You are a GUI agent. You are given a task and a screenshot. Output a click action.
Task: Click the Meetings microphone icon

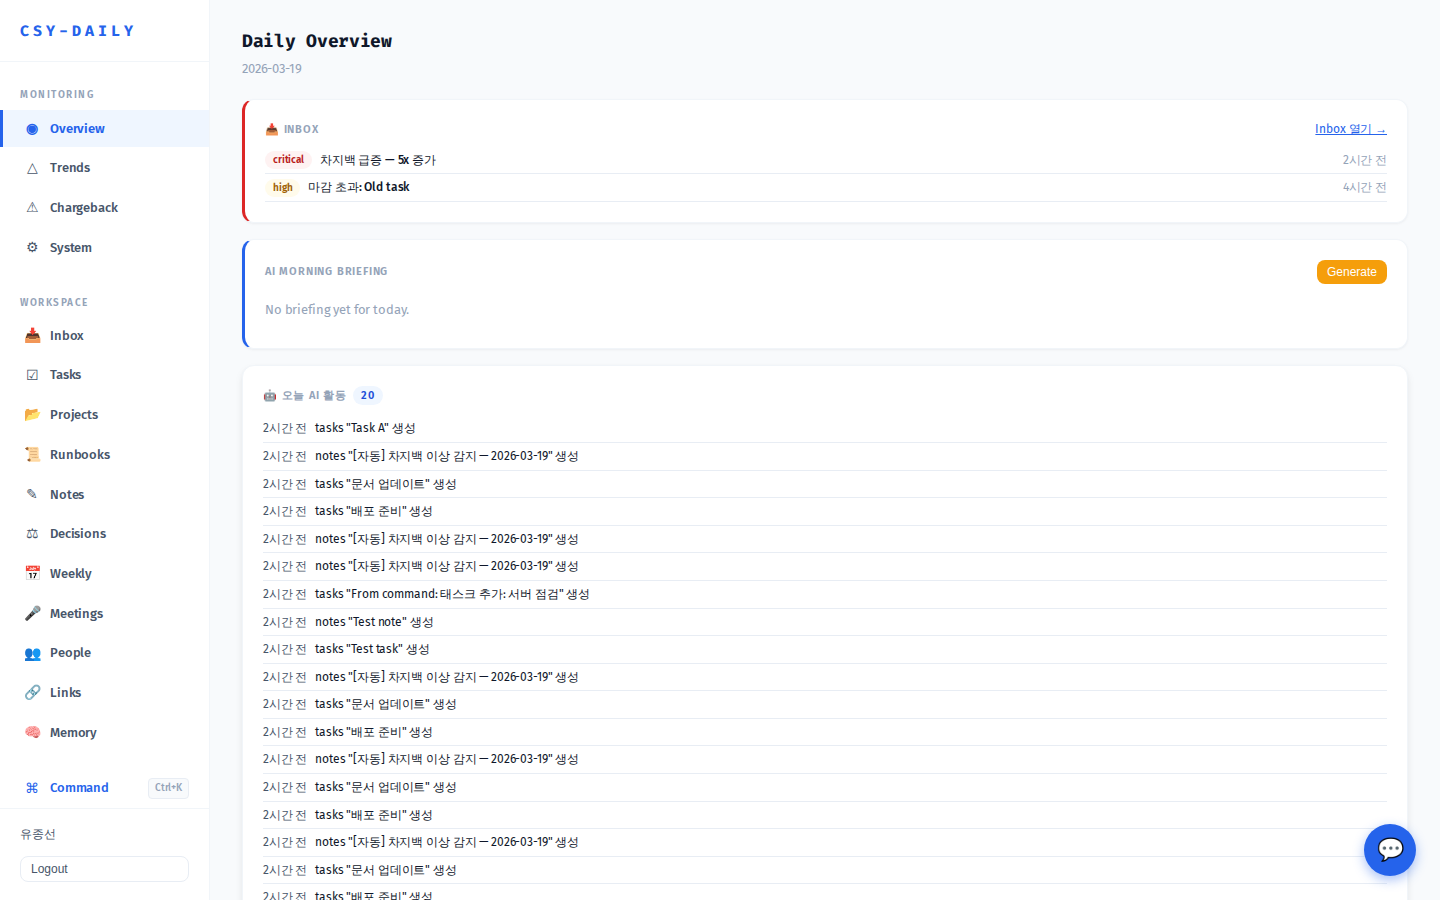[32, 614]
